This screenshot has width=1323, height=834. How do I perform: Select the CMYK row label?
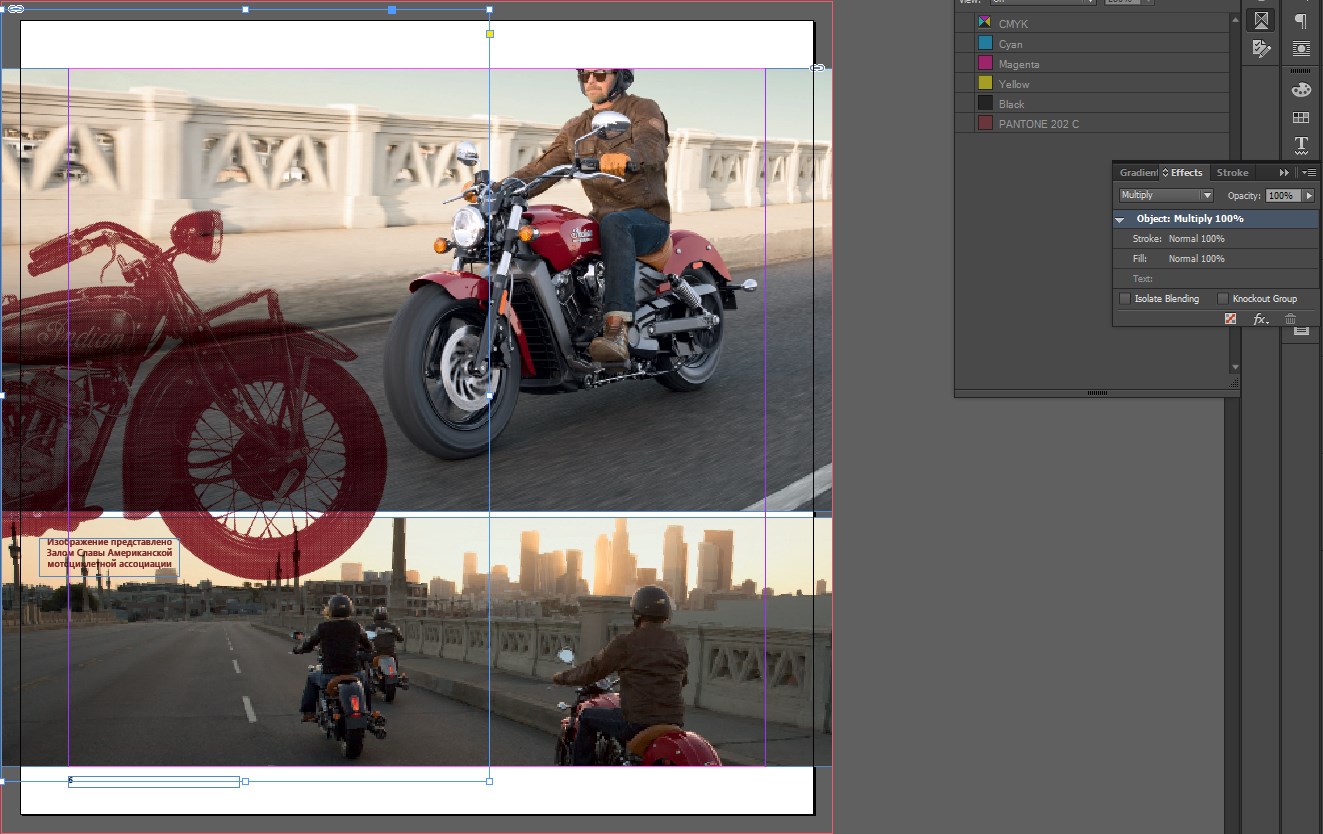pyautogui.click(x=1013, y=24)
